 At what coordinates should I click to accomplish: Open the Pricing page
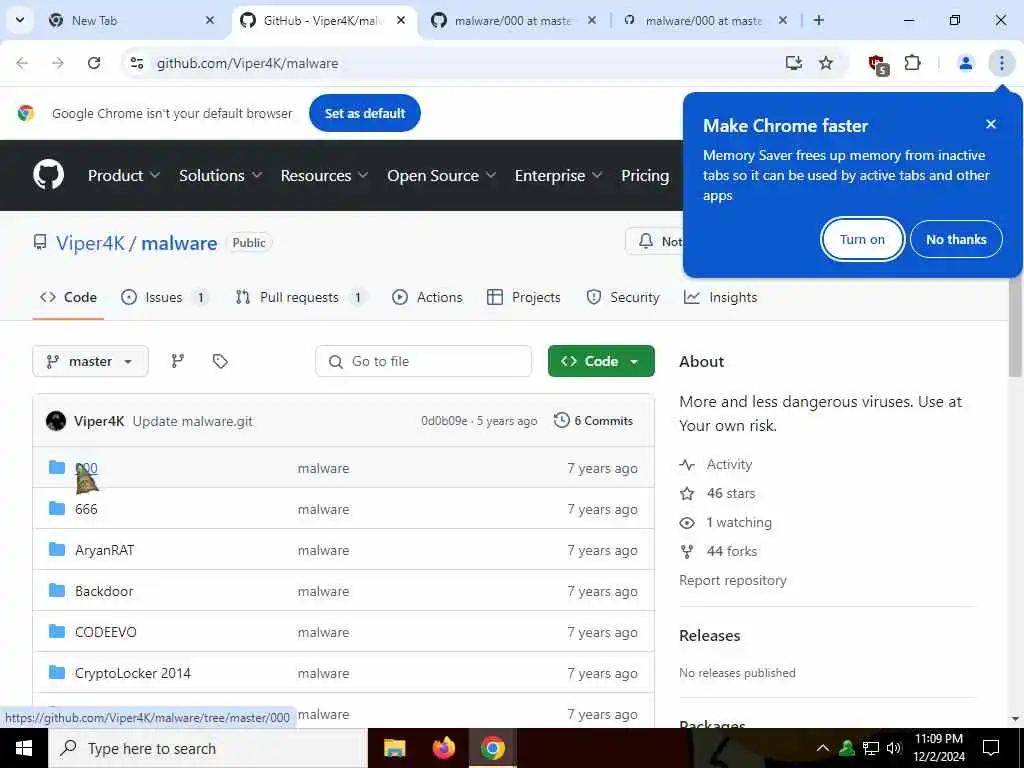click(645, 176)
